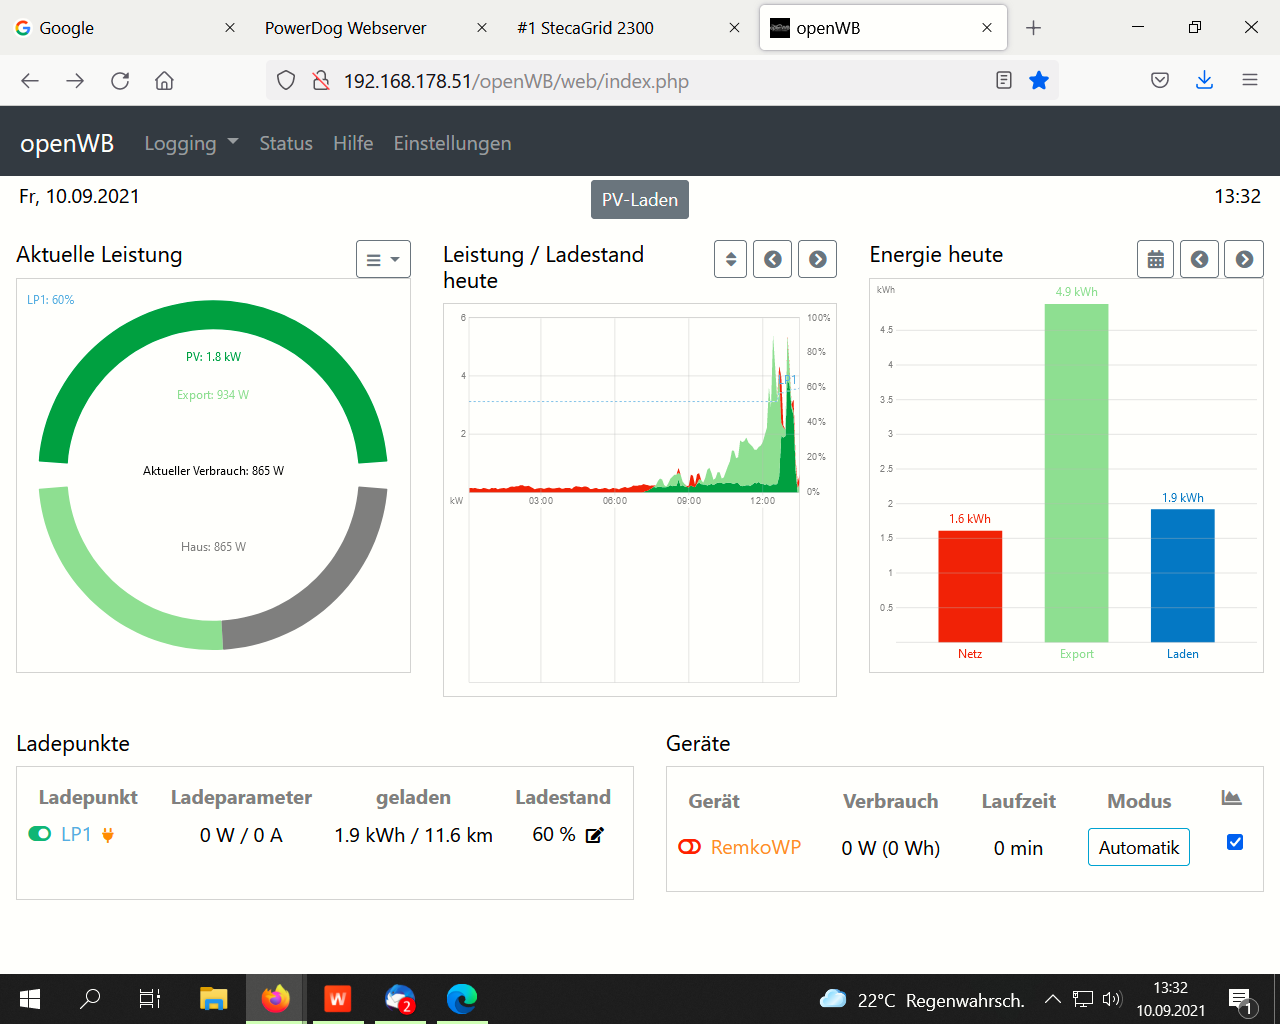Edit the Ladestand 60 % value
Screen dimensions: 1280x1024
click(x=595, y=835)
